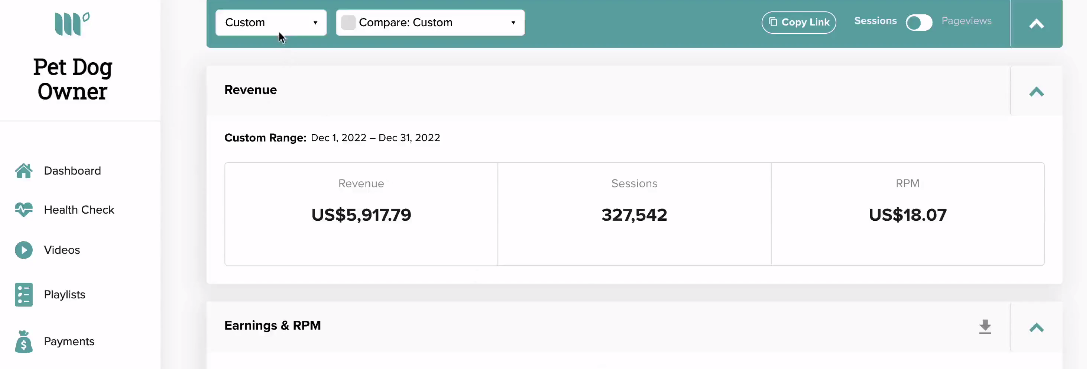This screenshot has width=1087, height=369.
Task: Click the US$18.07 RPM value
Action: click(907, 215)
